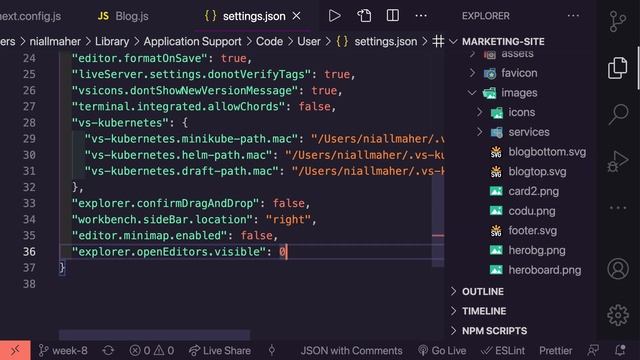
Task: Place cursor on "workbench.sideBar.location" key
Action: (x=162, y=219)
